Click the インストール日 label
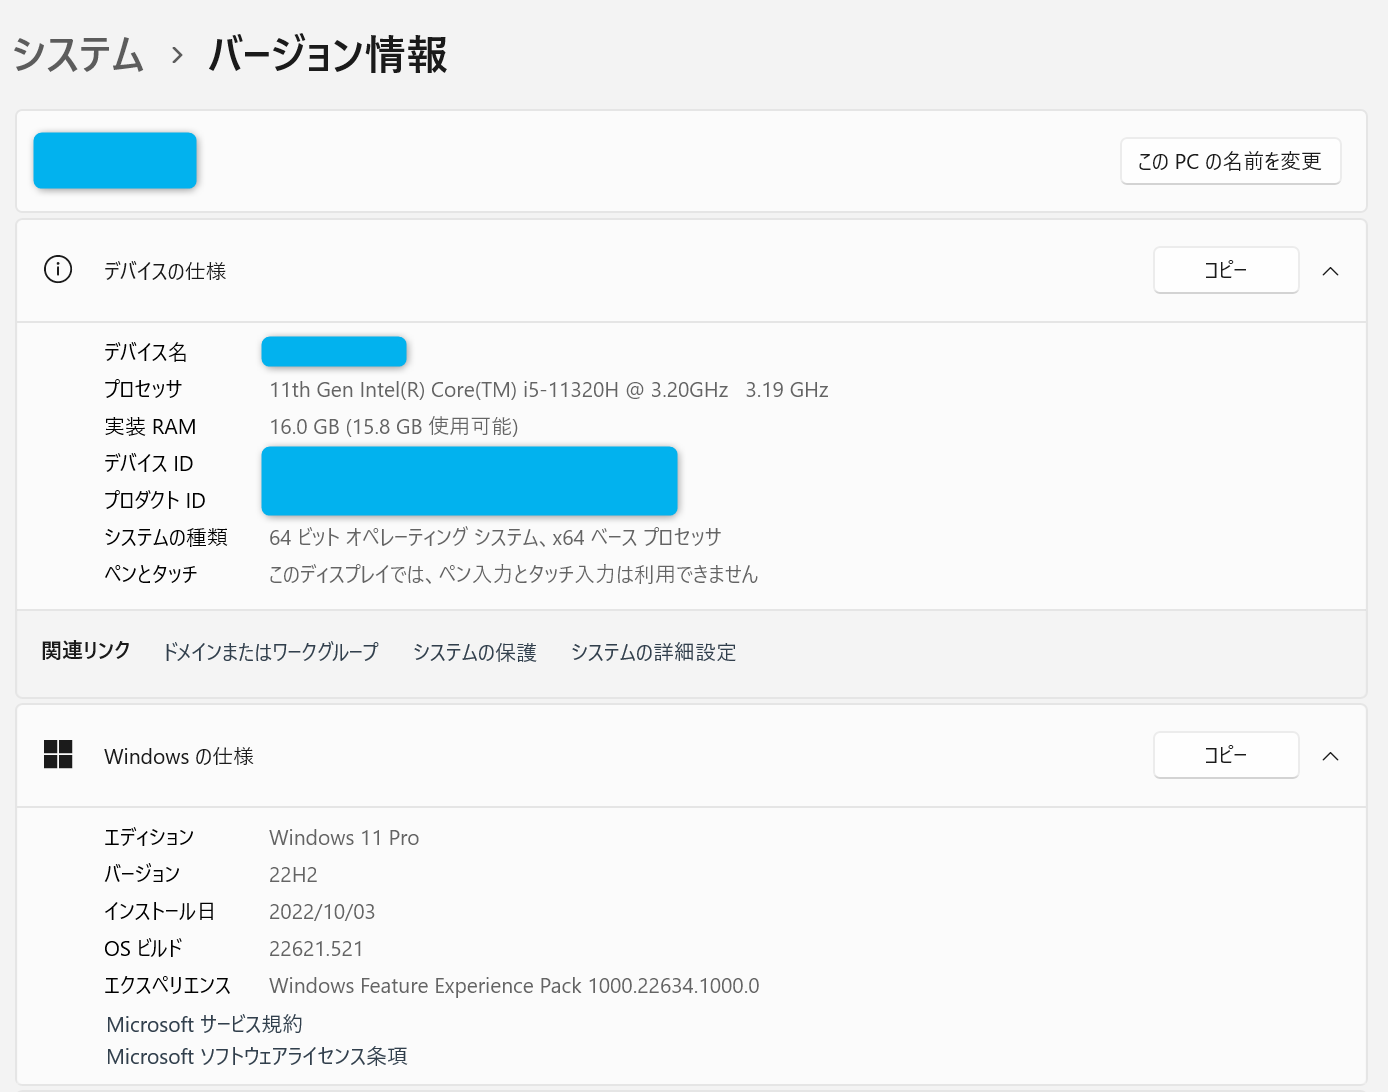This screenshot has width=1388, height=1092. coord(160,911)
